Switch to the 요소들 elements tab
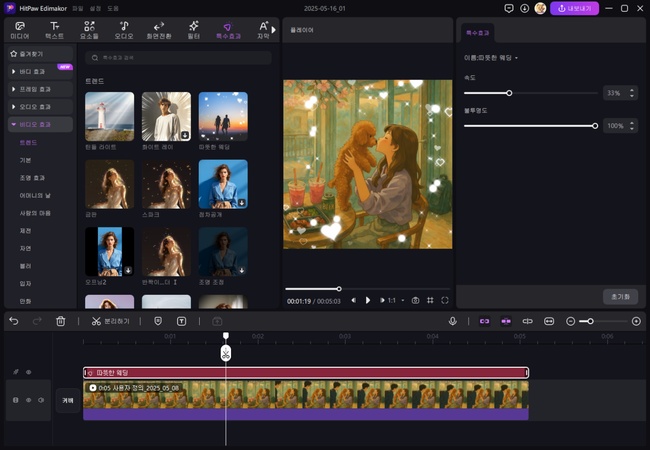The width and height of the screenshot is (650, 450). pyautogui.click(x=89, y=30)
